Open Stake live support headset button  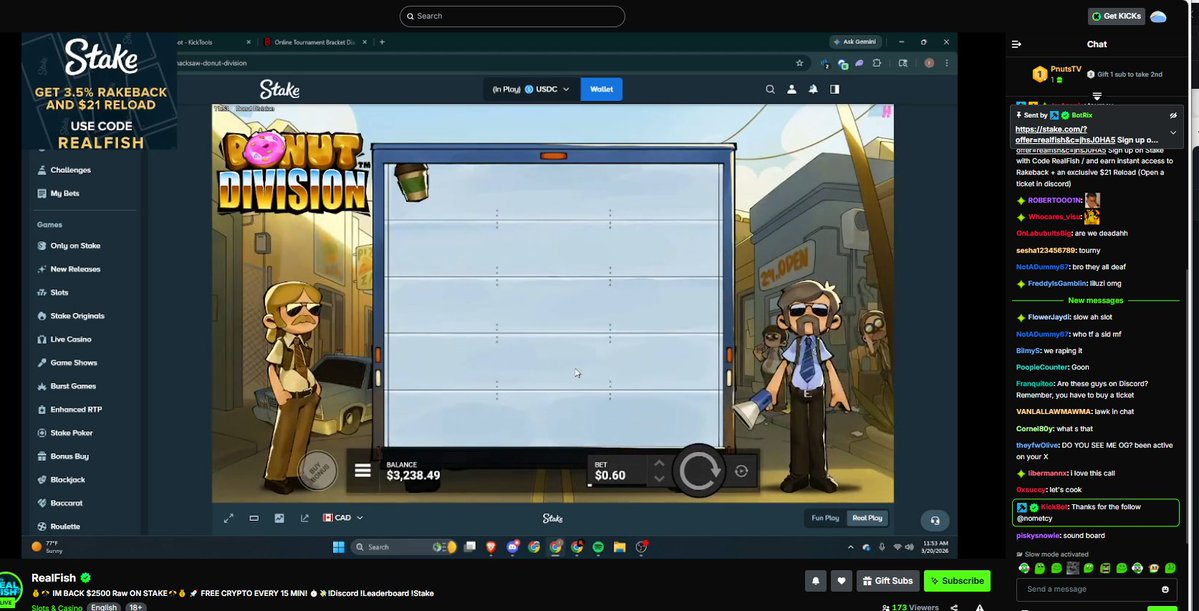click(934, 520)
